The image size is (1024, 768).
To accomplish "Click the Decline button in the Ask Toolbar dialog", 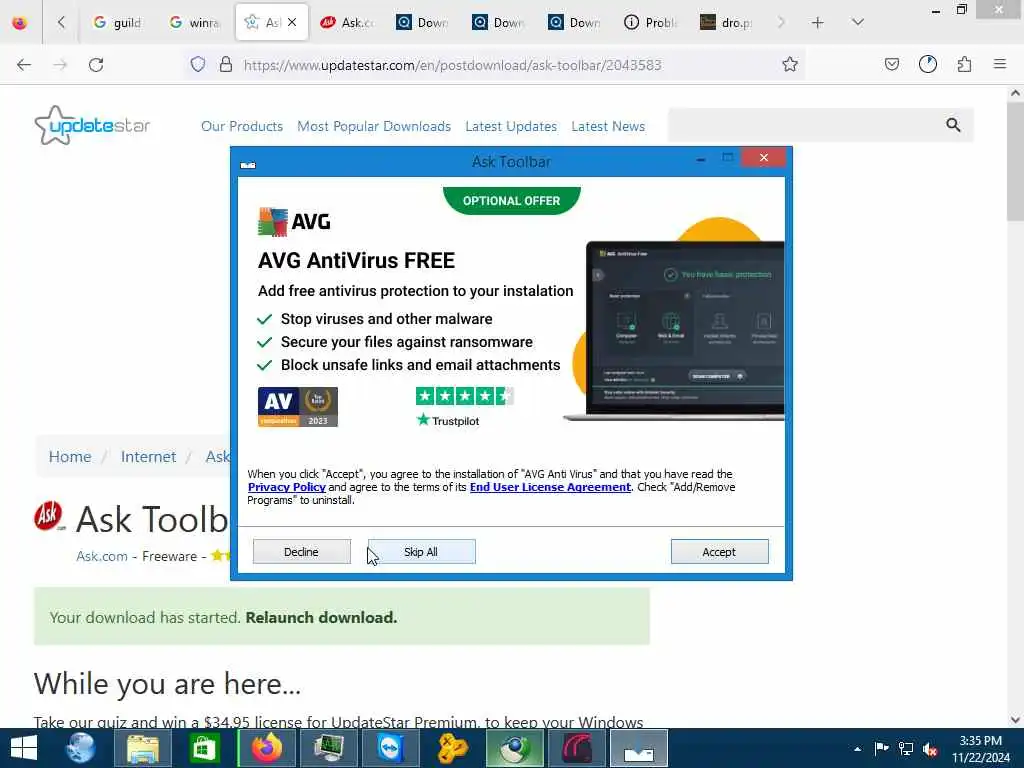I will coord(301,552).
